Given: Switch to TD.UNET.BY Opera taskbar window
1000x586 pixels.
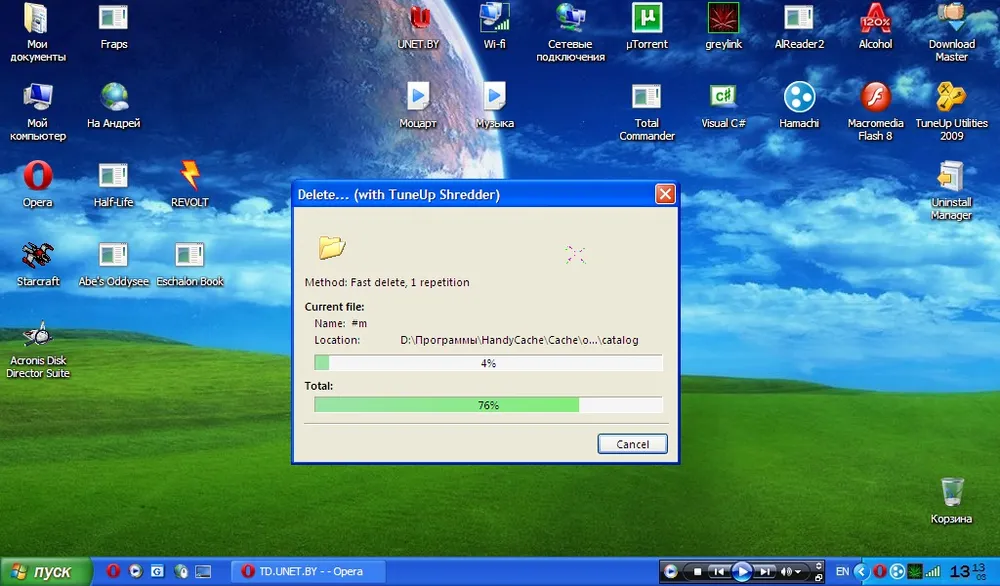Looking at the screenshot, I should (302, 572).
